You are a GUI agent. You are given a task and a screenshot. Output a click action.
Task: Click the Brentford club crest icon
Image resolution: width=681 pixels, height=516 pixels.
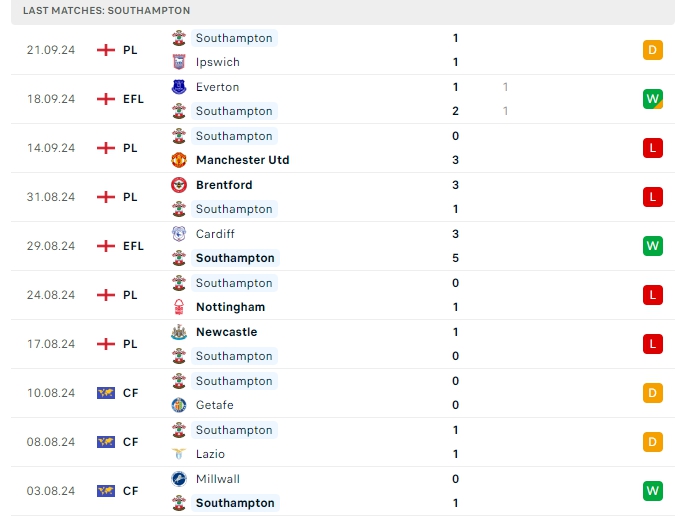point(179,185)
